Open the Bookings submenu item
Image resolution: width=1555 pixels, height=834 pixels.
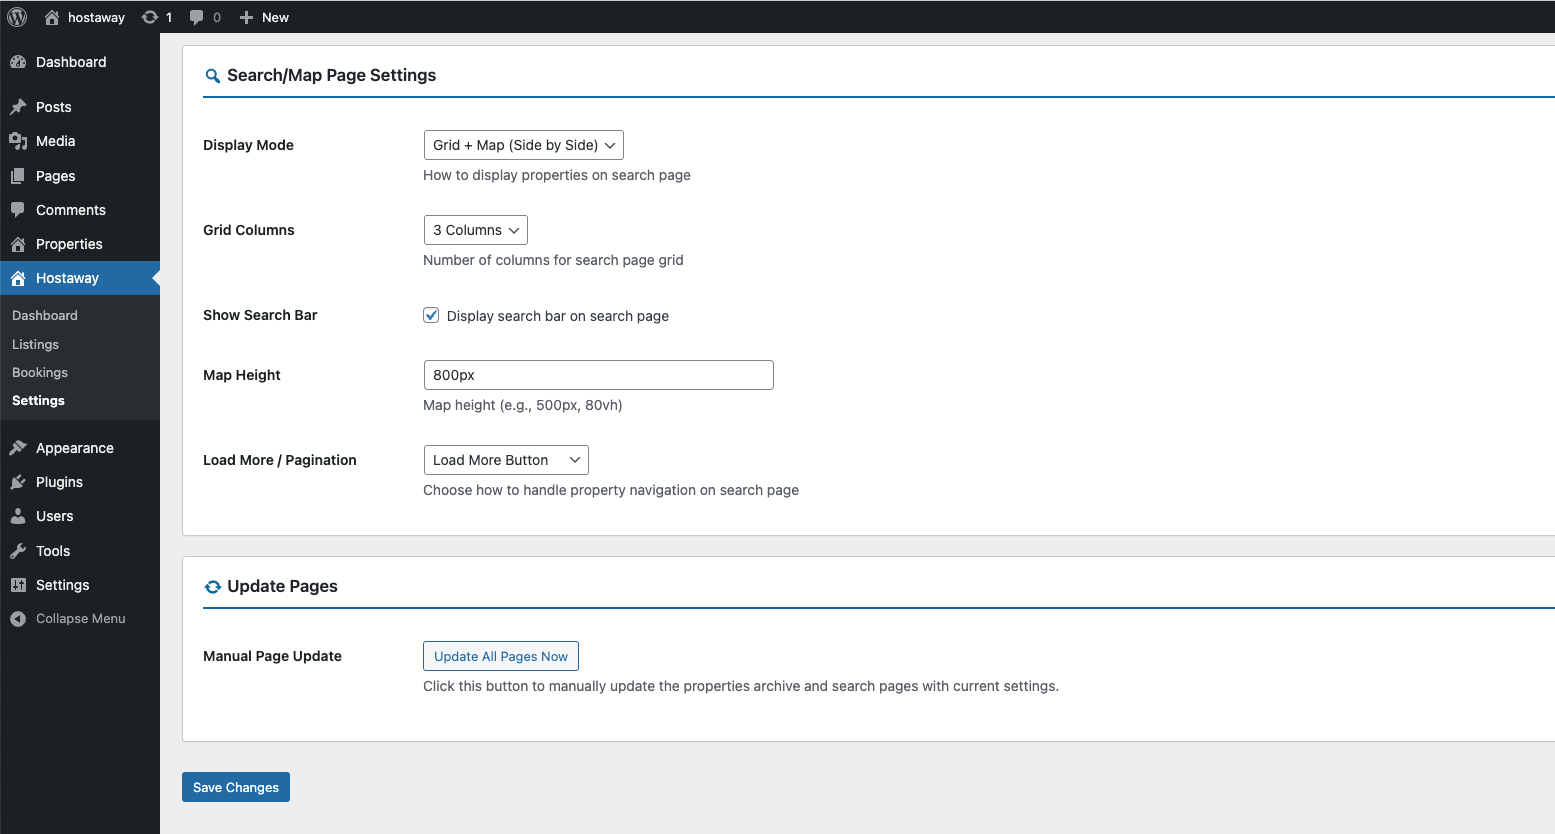[39, 372]
